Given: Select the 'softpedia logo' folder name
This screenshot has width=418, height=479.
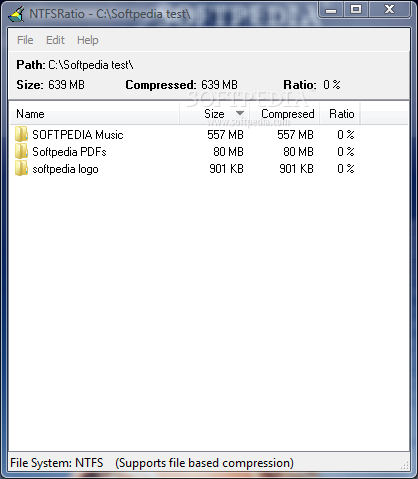Looking at the screenshot, I should coord(65,169).
